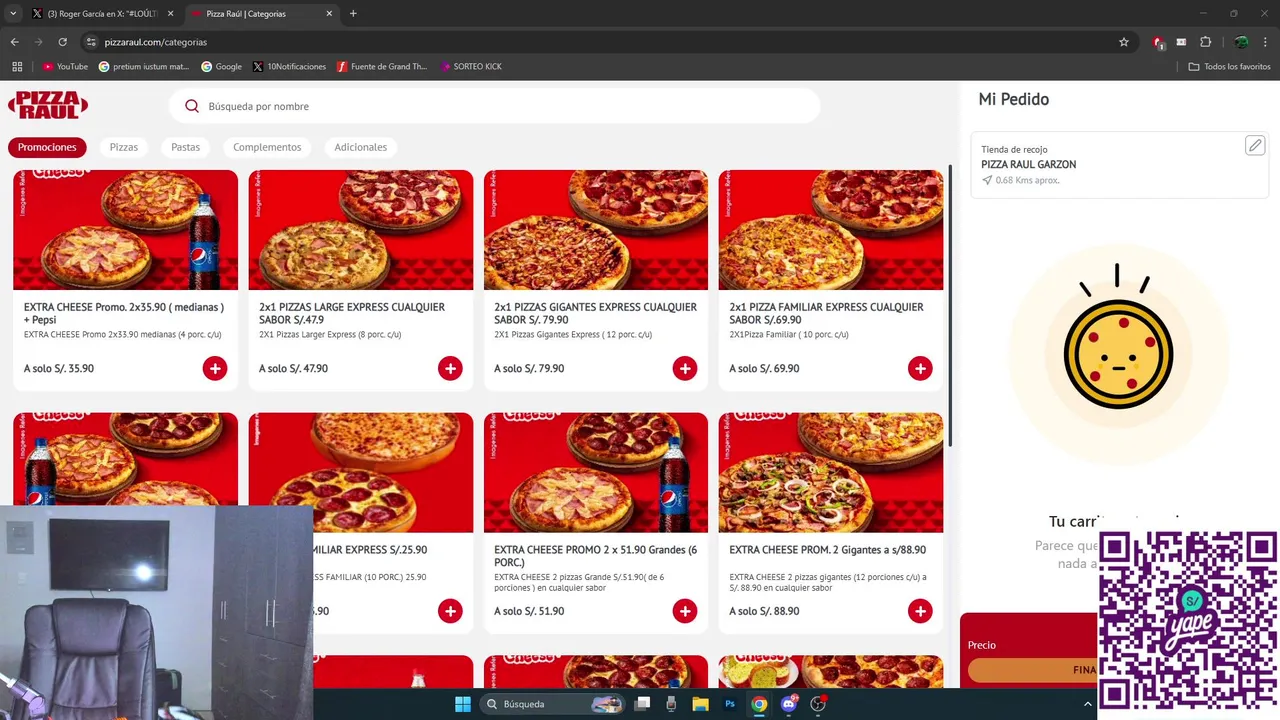Select the Pizzas category
This screenshot has width=1280, height=720.
124,147
